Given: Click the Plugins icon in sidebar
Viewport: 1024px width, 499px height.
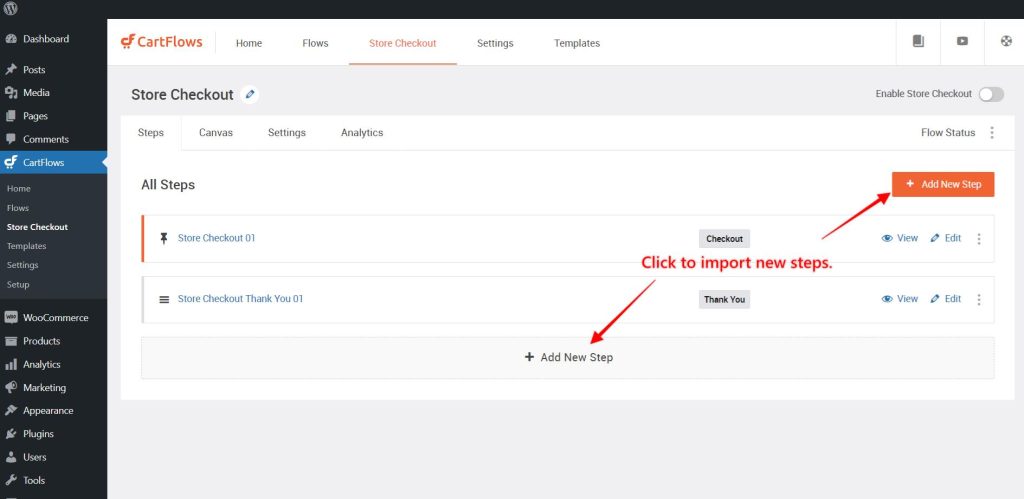Looking at the screenshot, I should coord(10,434).
